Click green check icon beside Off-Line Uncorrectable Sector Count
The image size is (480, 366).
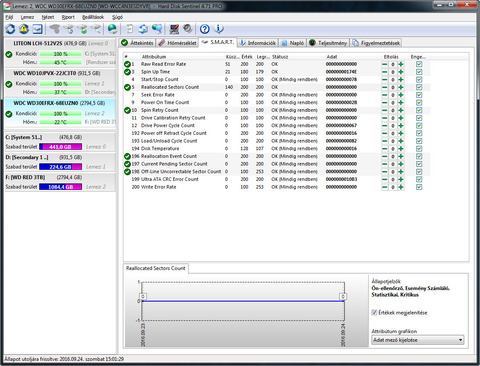127,171
